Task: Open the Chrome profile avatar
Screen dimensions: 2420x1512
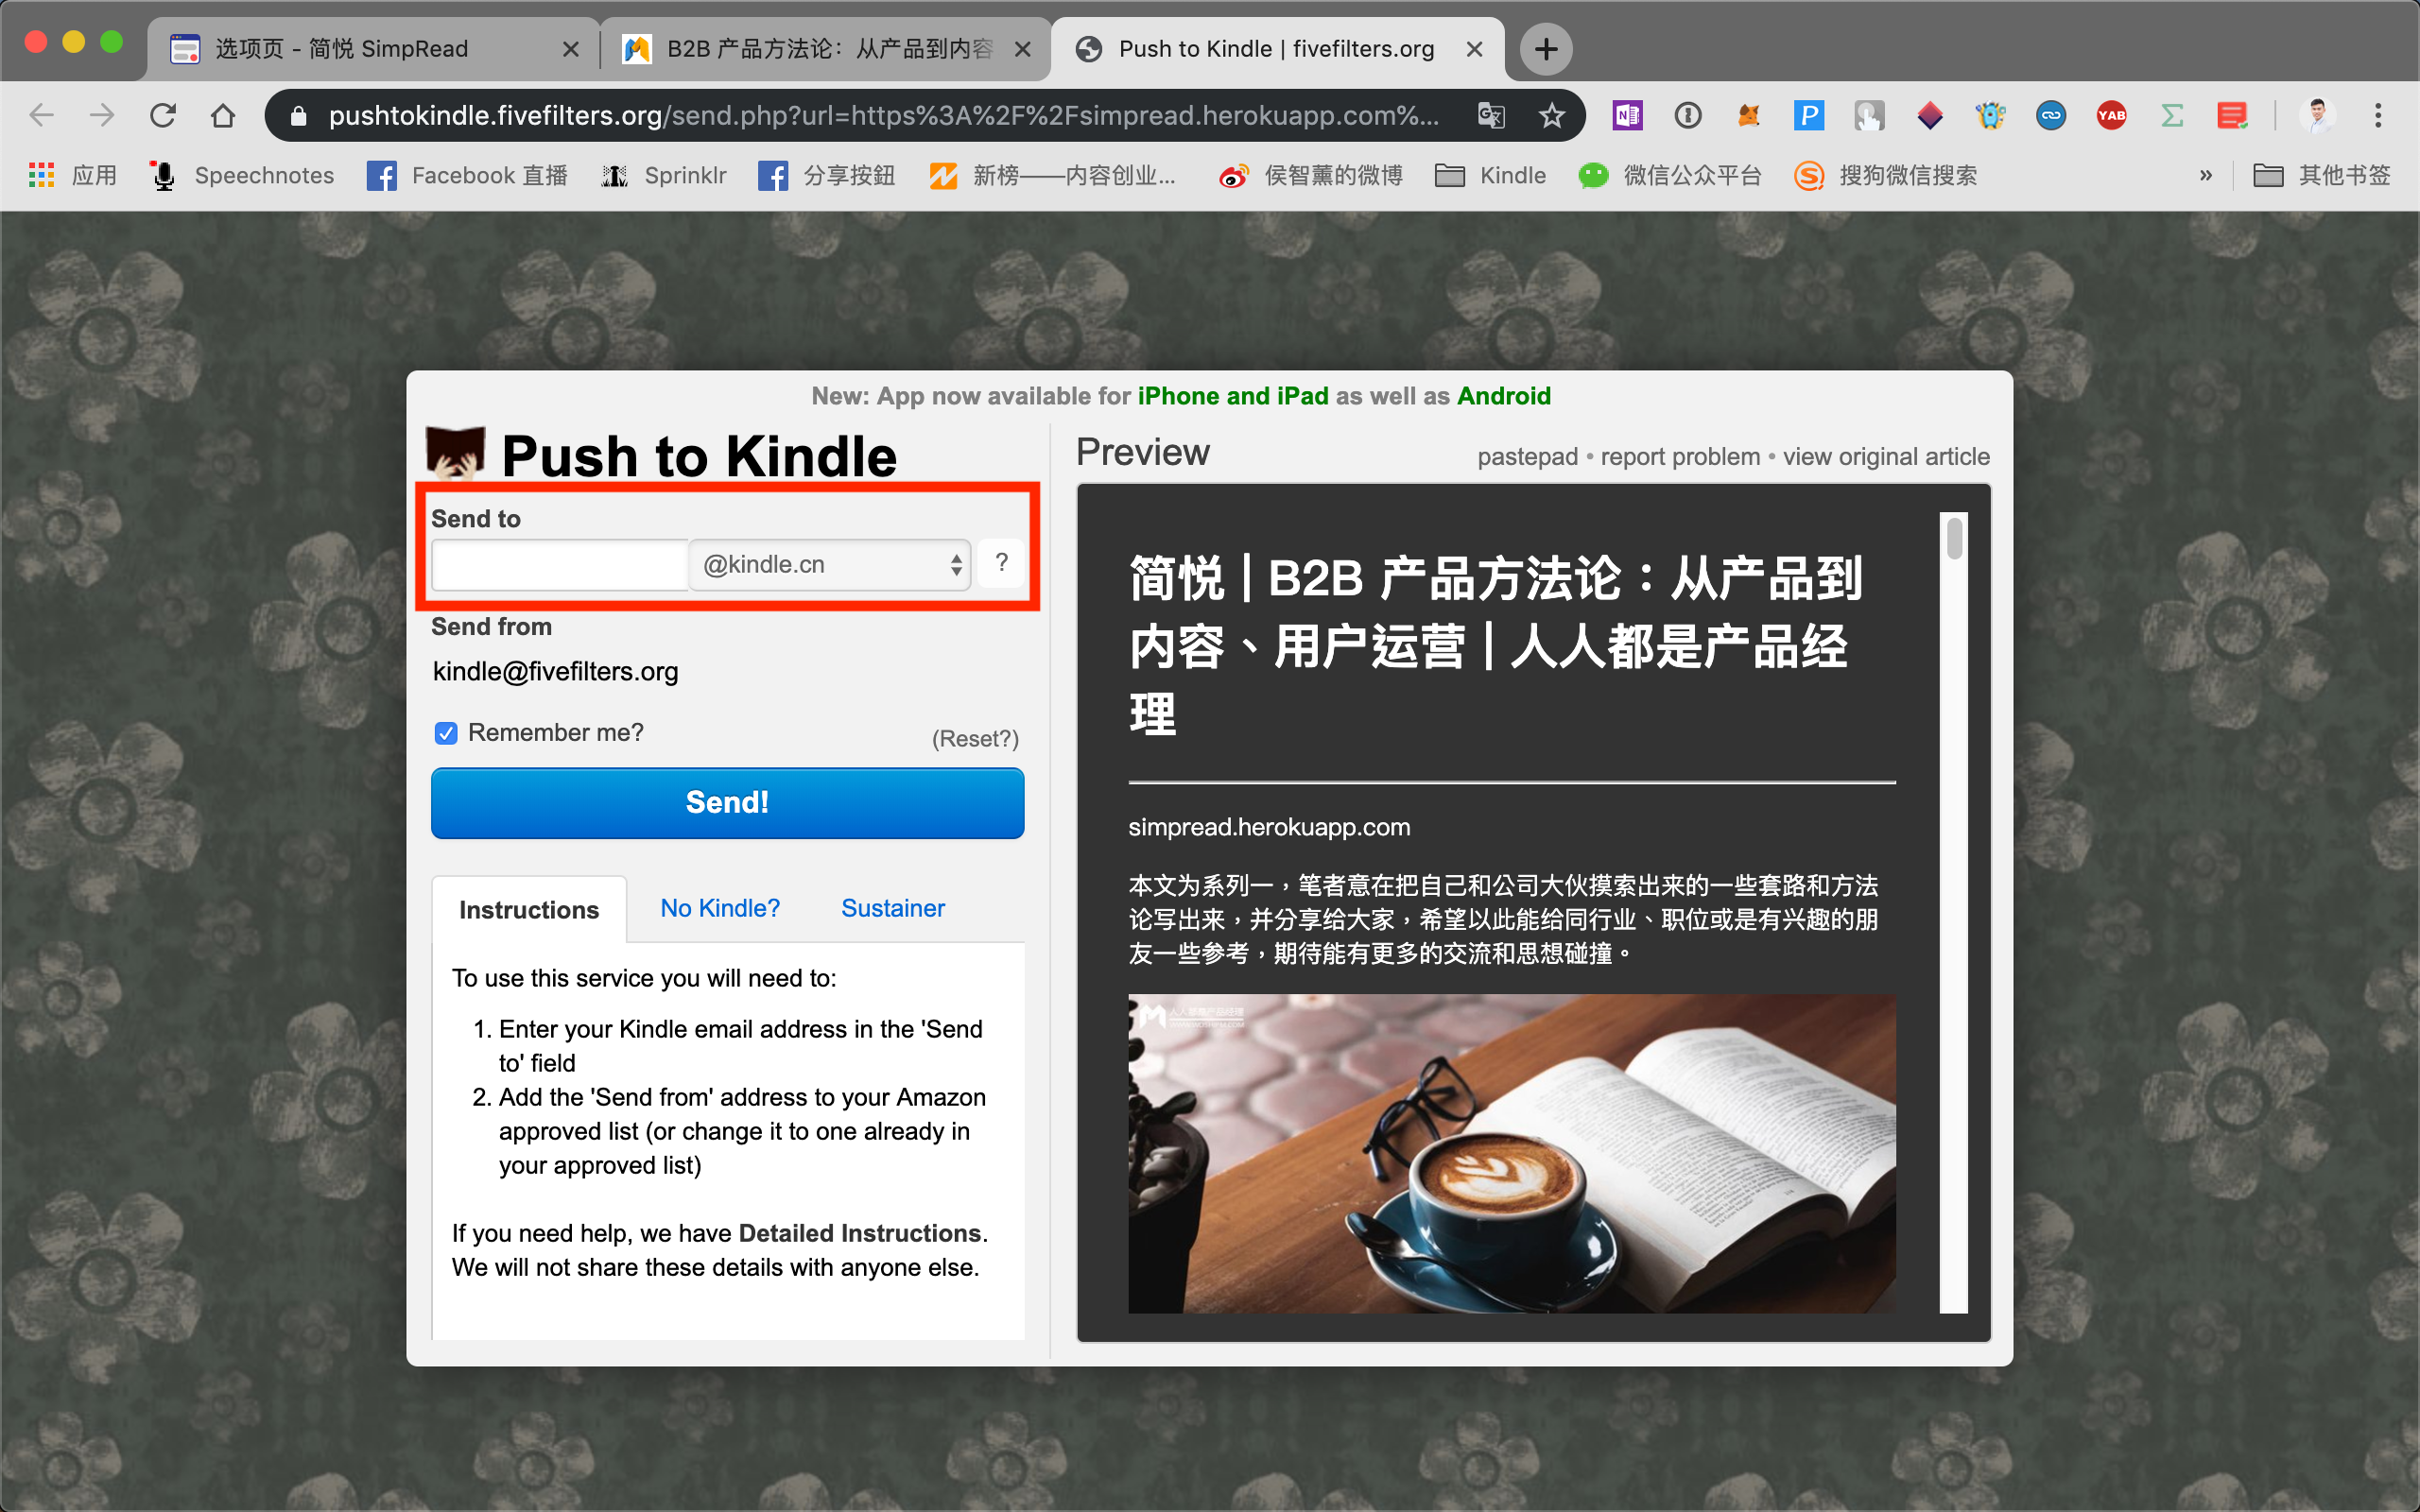Action: click(x=2317, y=116)
